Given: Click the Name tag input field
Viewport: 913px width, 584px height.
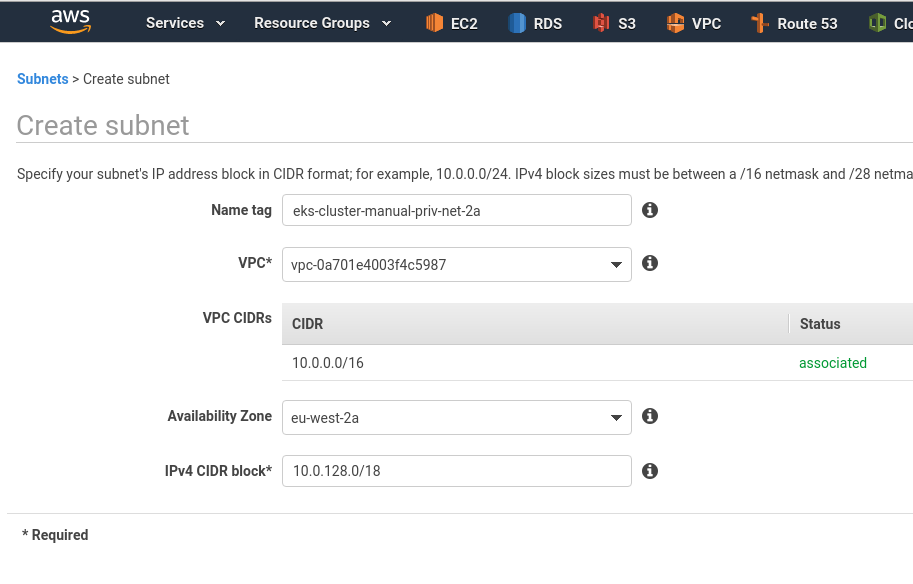Looking at the screenshot, I should click(456, 210).
